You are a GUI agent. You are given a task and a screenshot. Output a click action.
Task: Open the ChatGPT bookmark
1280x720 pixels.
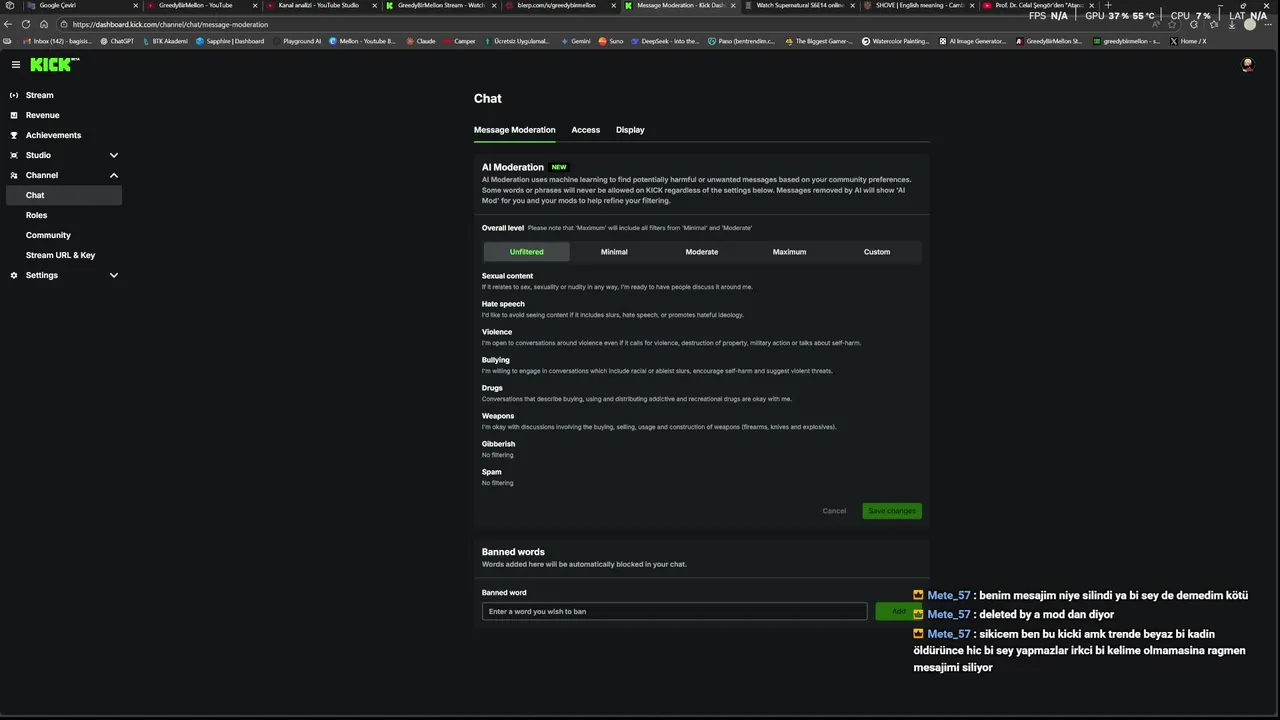click(x=117, y=42)
